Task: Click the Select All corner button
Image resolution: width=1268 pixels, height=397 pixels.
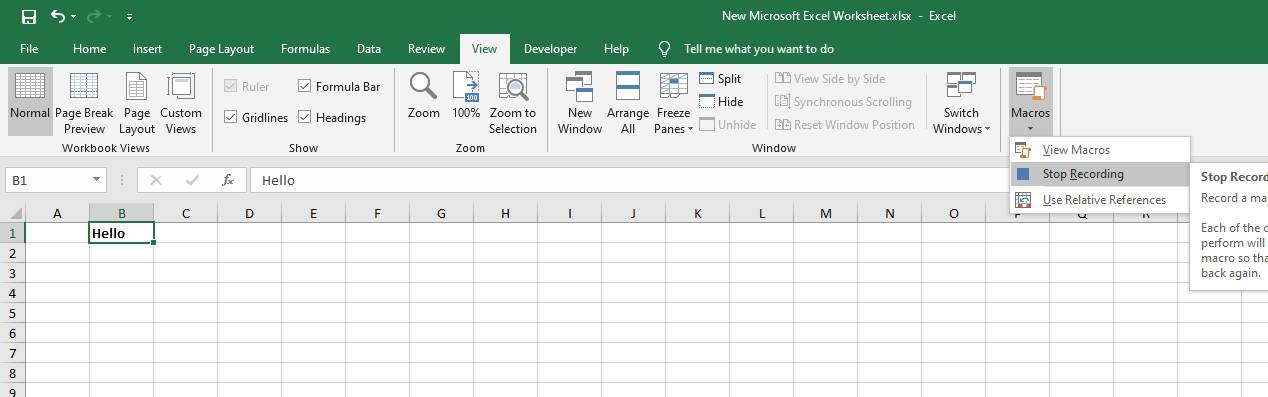Action: [x=12, y=213]
